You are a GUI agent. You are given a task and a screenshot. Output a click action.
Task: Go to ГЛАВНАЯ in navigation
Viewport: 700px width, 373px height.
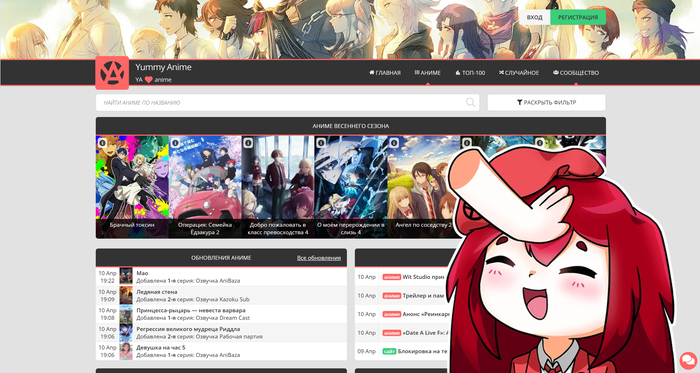[385, 73]
